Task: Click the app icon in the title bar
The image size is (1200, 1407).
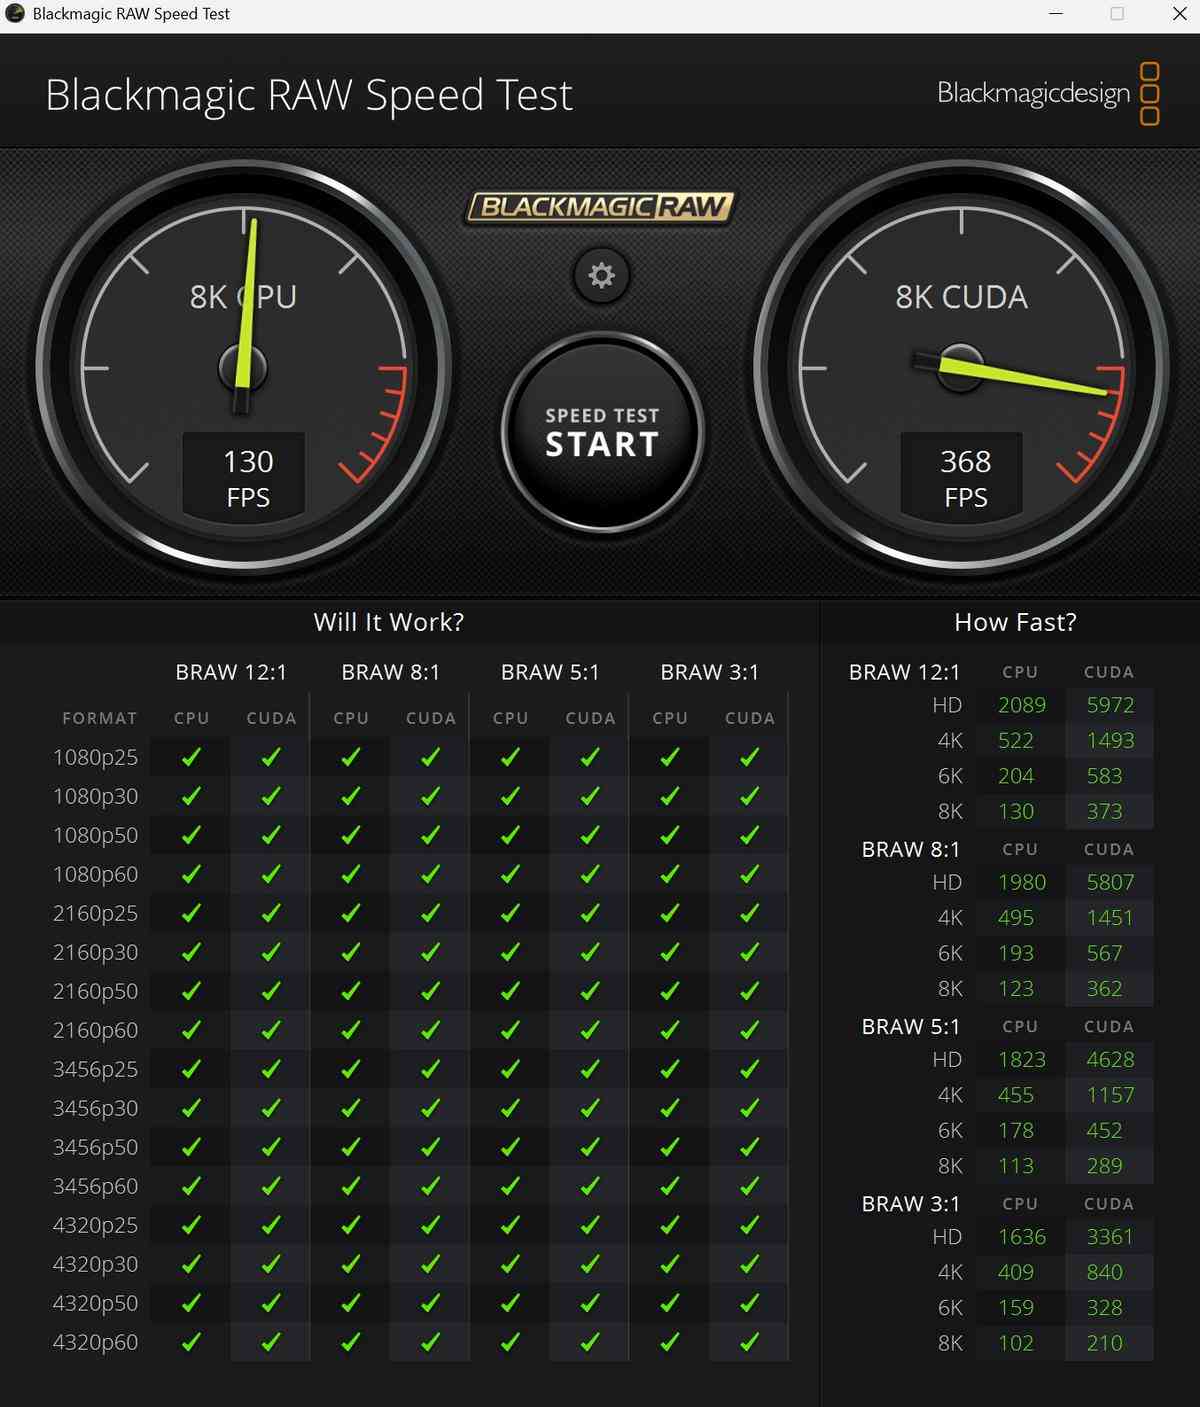Action: [15, 14]
